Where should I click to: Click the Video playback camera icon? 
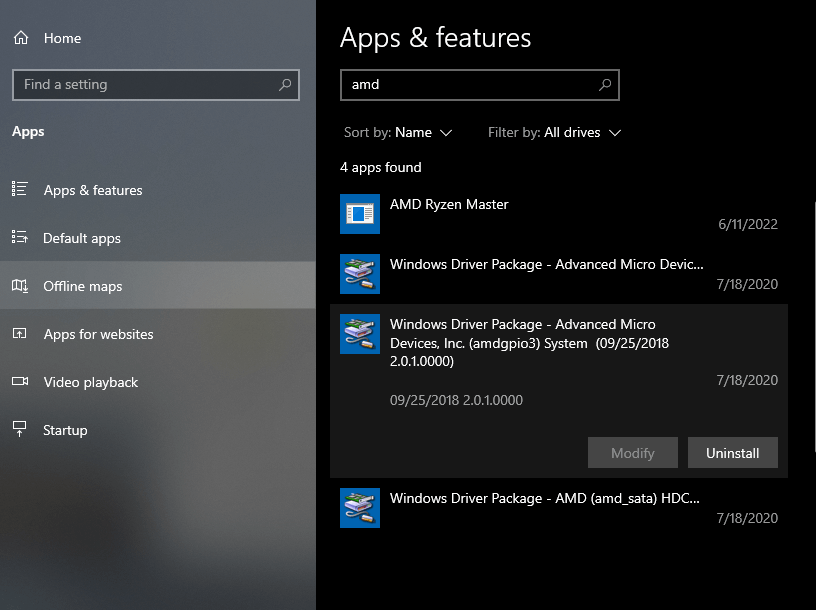coord(20,382)
